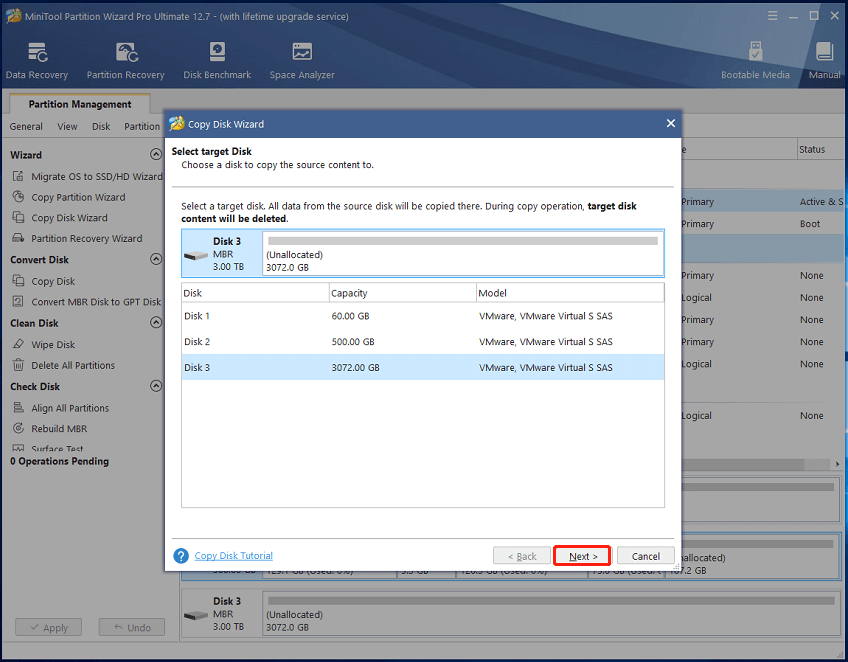
Task: Collapse the Convert Disk section
Action: click(156, 260)
